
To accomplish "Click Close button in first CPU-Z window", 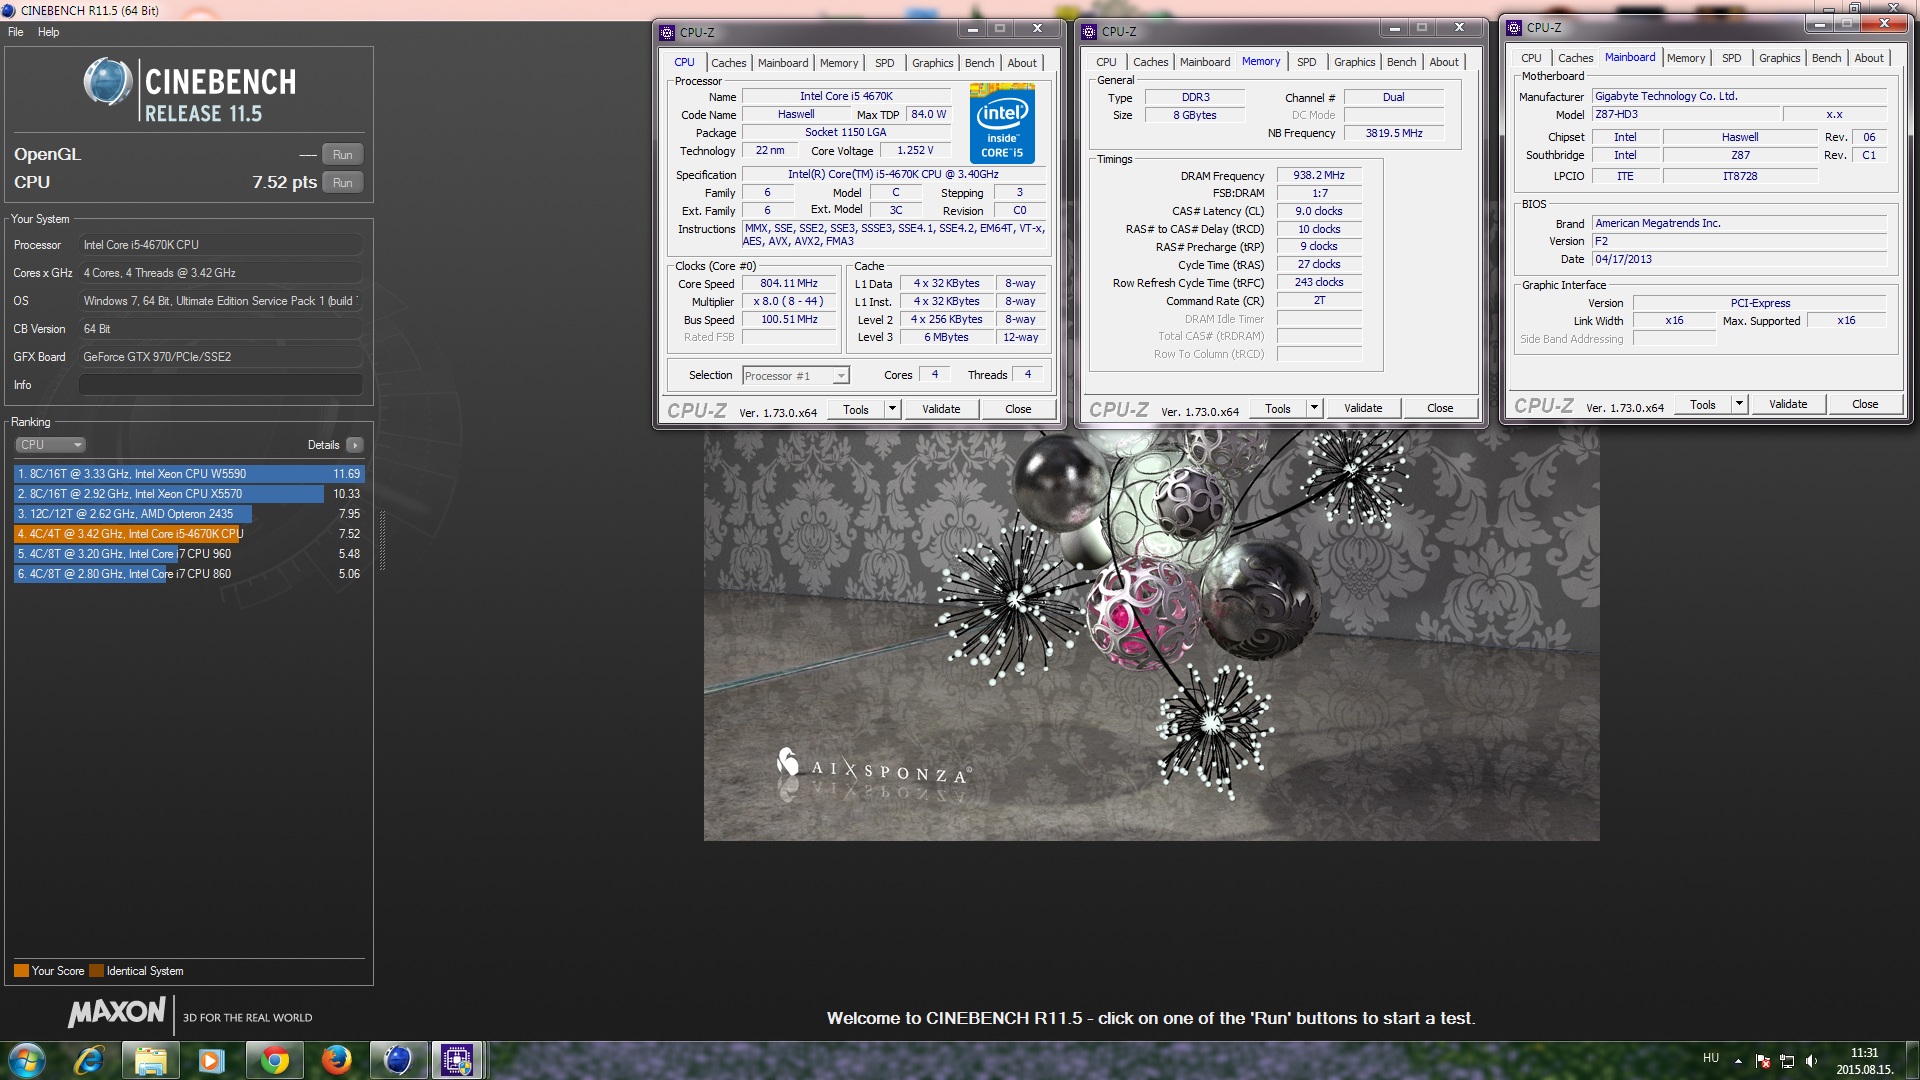I will pos(1018,409).
